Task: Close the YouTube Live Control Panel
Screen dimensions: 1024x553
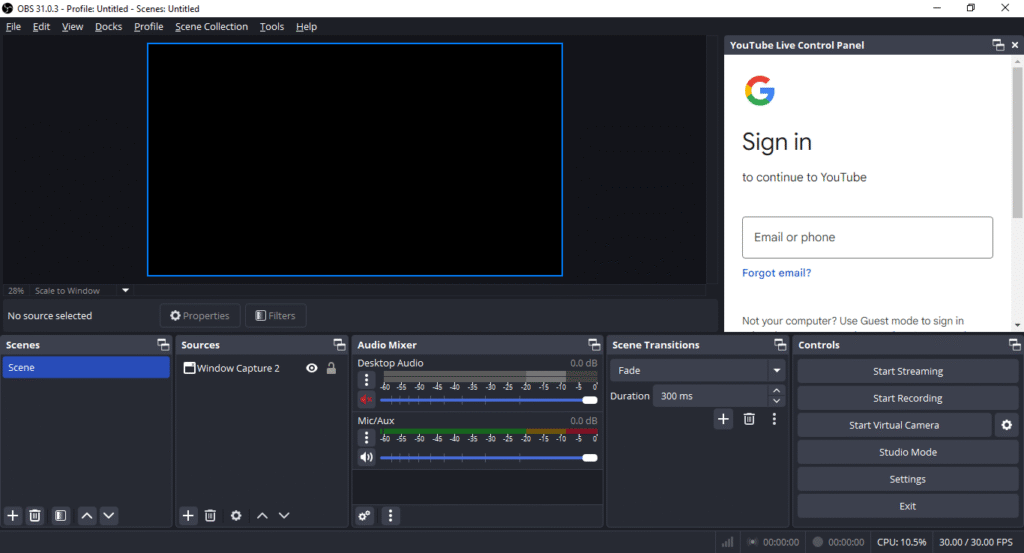Action: pyautogui.click(x=1015, y=45)
